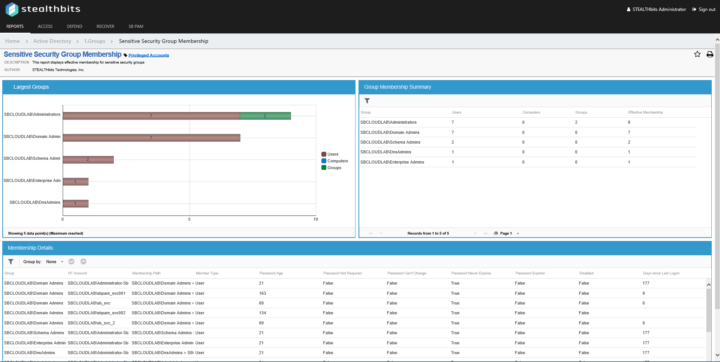Image resolution: width=720 pixels, height=362 pixels.
Task: Click SBCLOUDLAB\labpam_svc001 account cell
Action: coord(96,293)
